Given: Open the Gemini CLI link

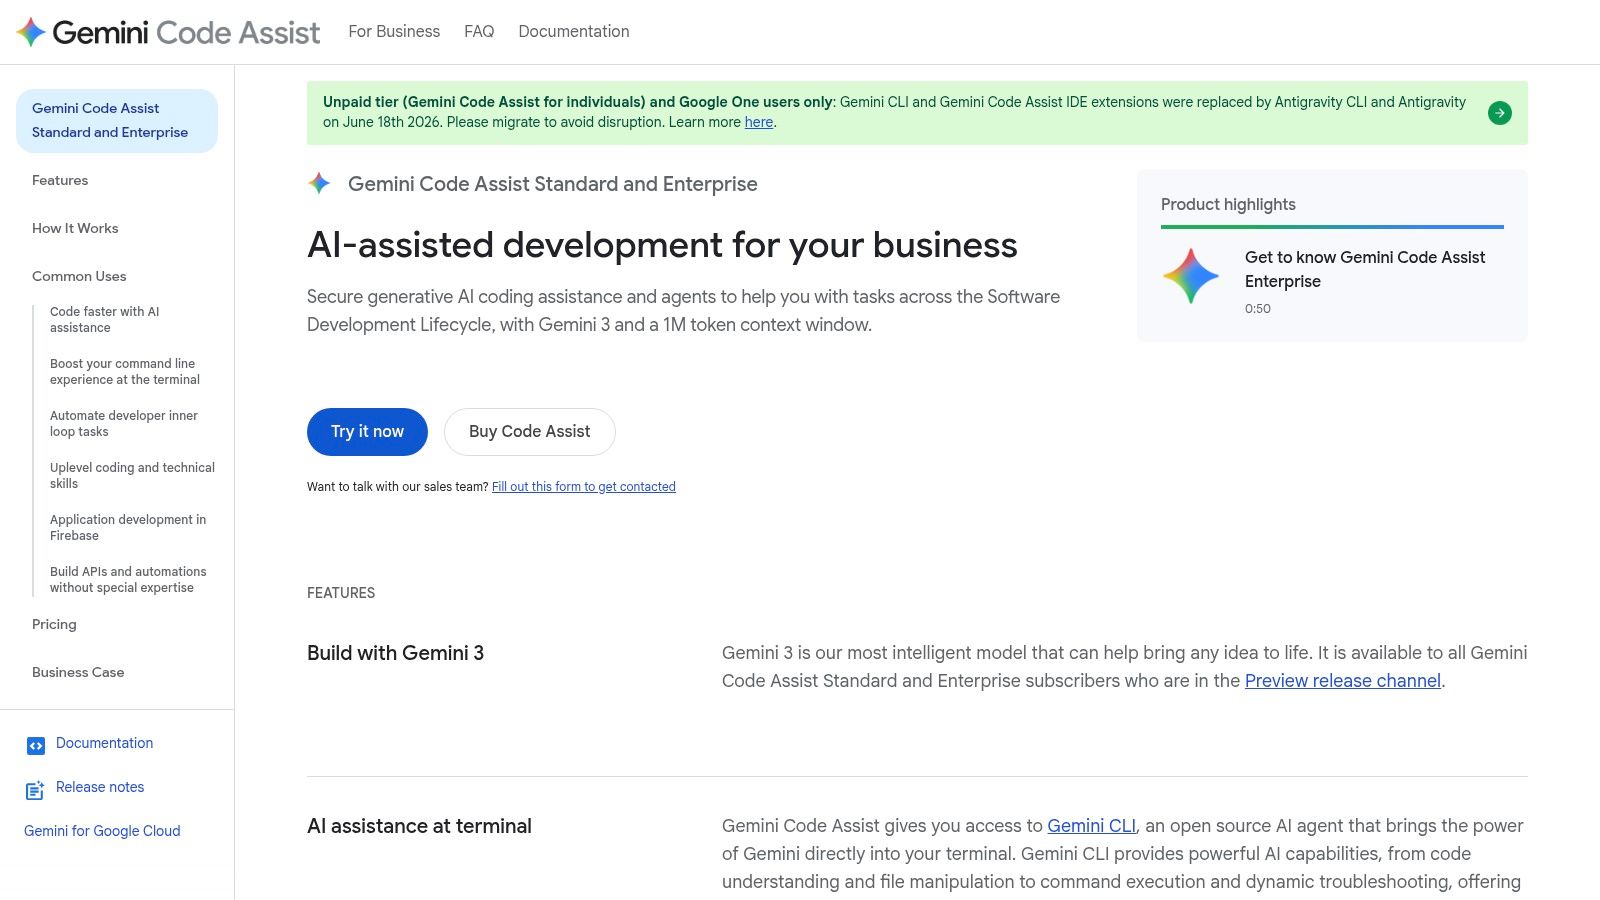Looking at the screenshot, I should [1091, 826].
